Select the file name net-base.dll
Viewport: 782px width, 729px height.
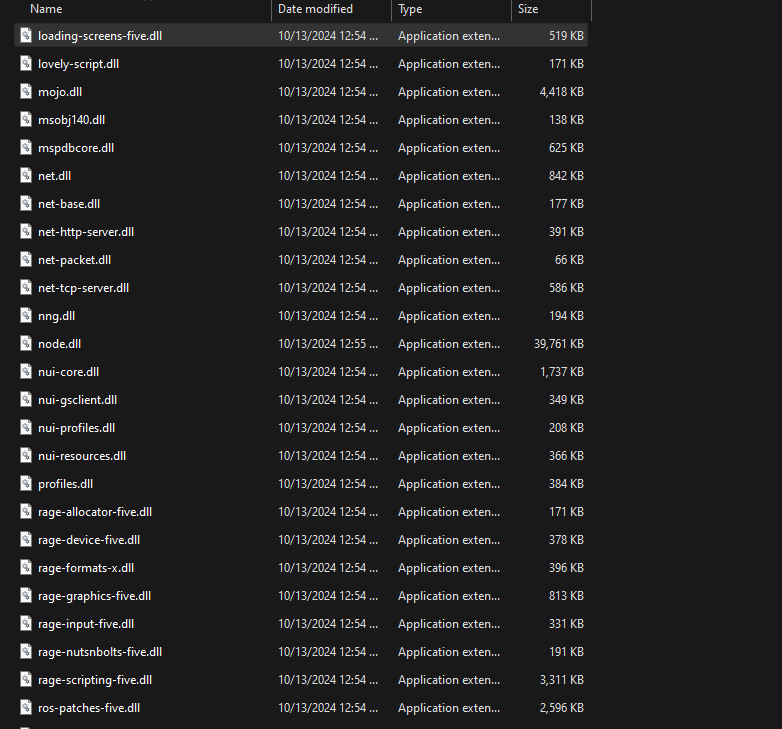coord(69,203)
